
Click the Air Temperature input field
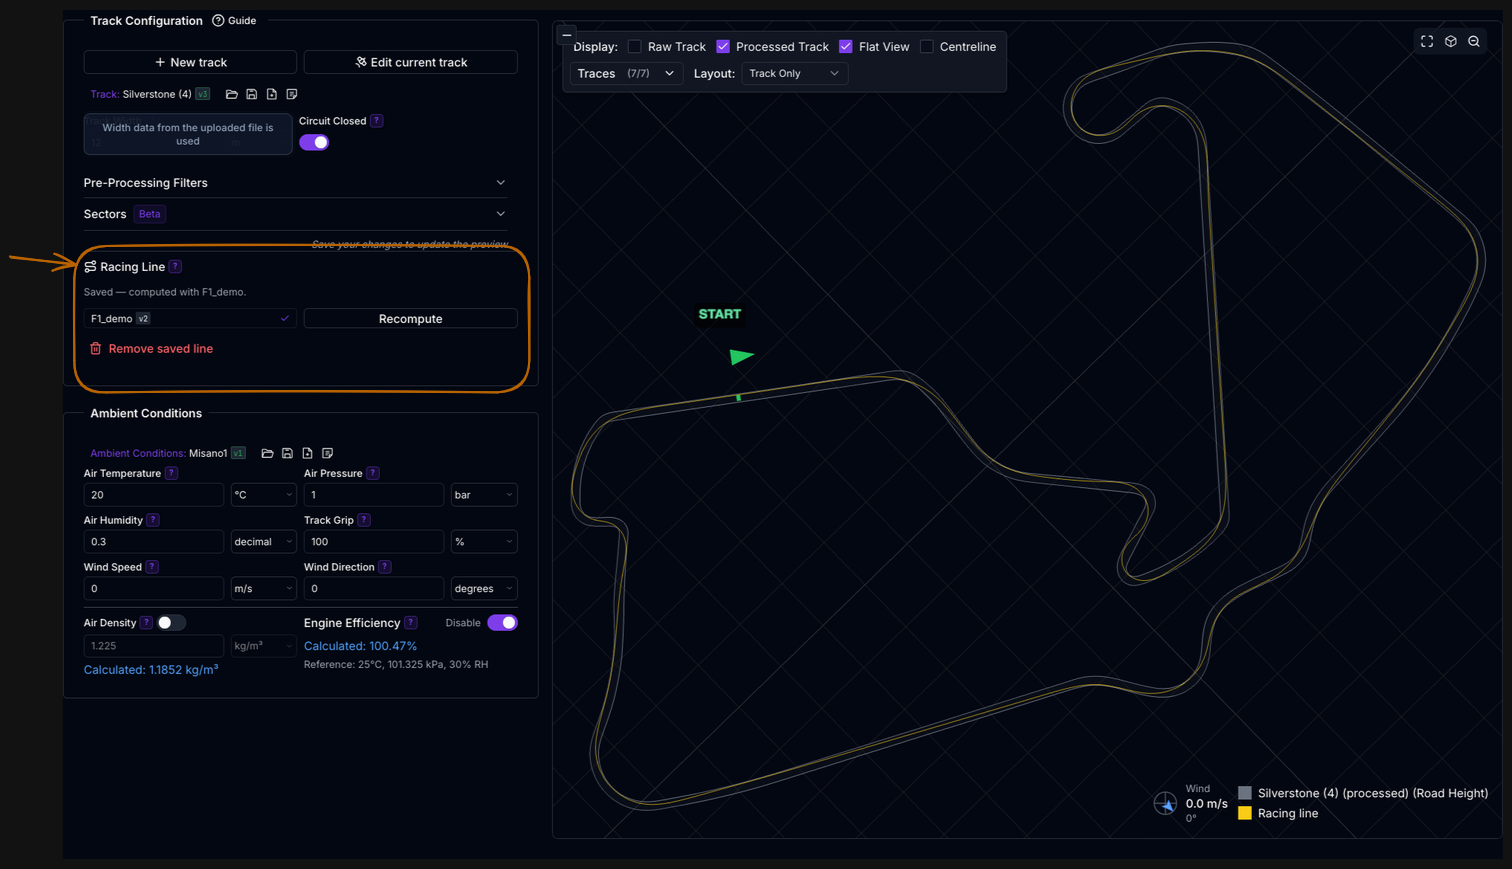point(154,495)
